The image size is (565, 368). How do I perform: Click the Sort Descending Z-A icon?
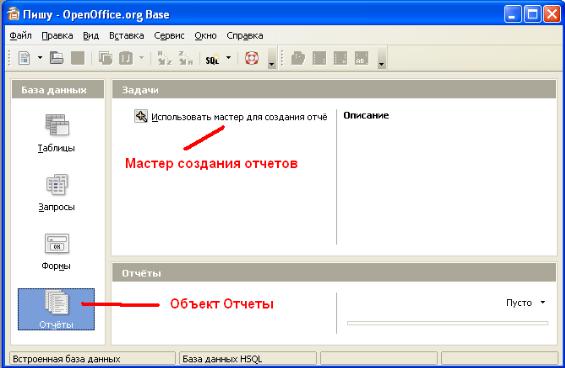pyautogui.click(x=186, y=58)
